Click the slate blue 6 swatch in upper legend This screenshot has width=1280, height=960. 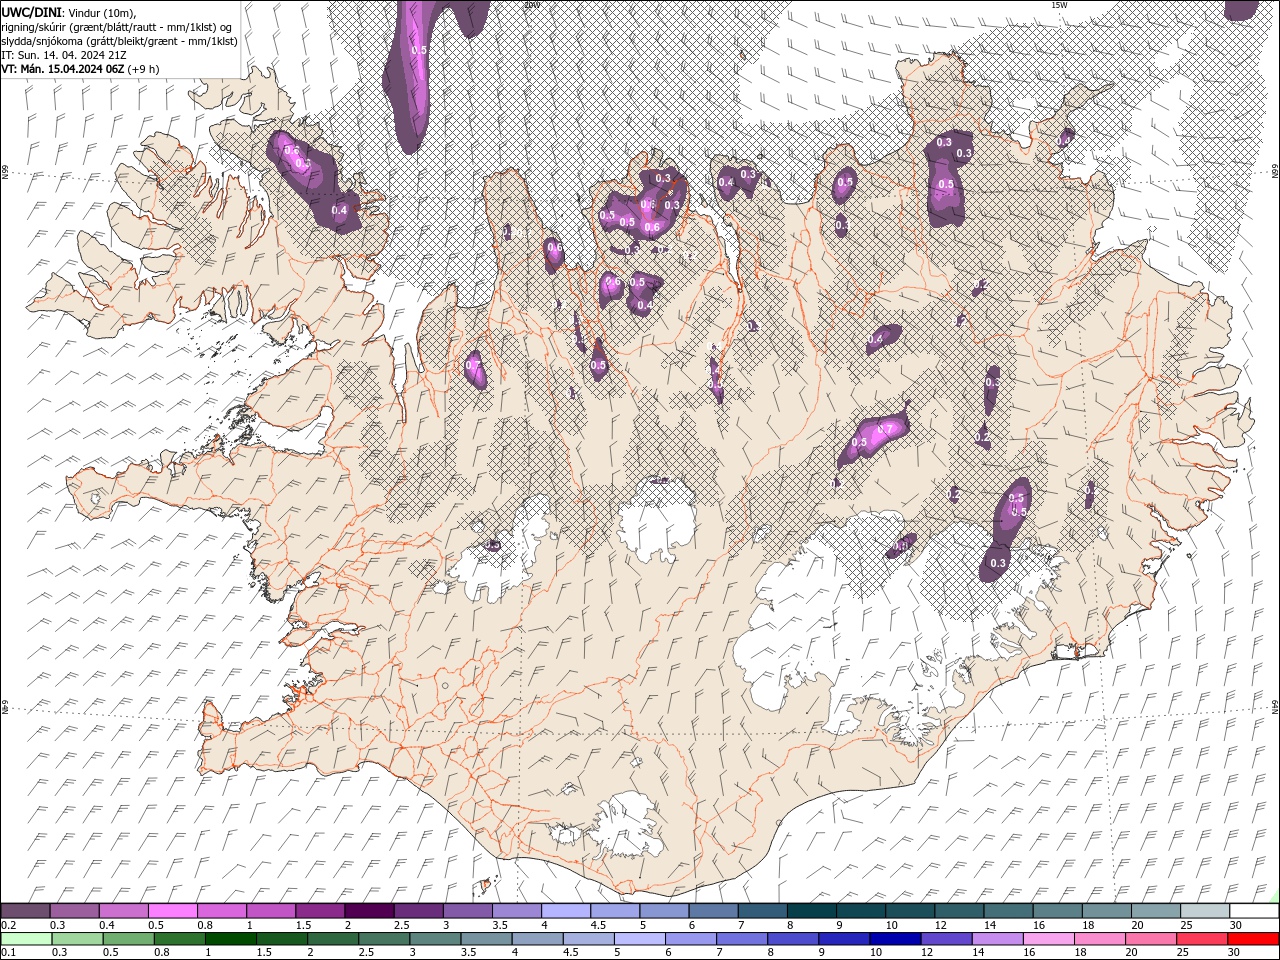713,911
